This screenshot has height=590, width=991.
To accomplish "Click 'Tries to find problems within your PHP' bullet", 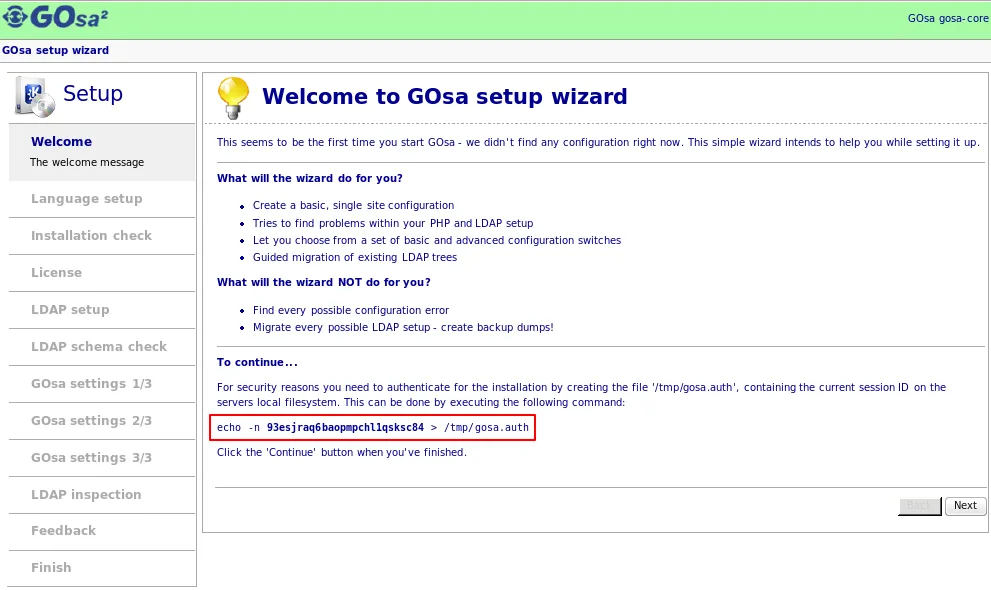I will (393, 223).
